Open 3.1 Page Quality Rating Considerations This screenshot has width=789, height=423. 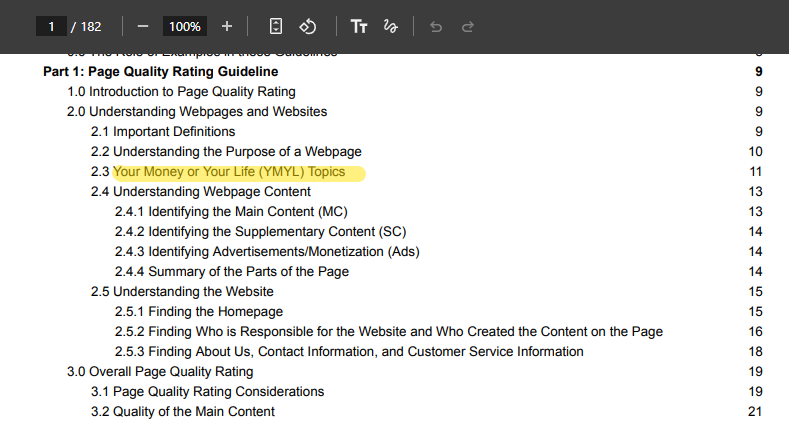(207, 391)
